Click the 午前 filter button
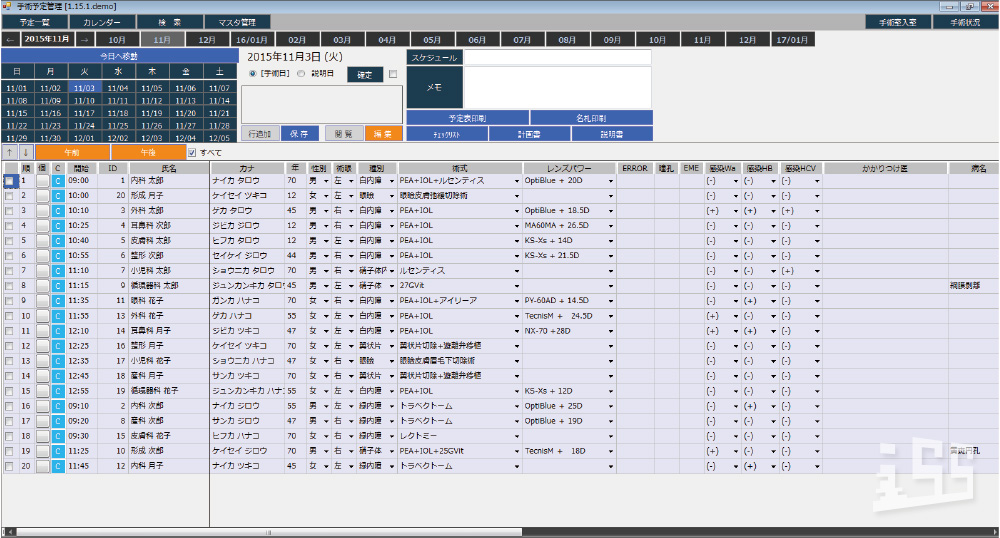The image size is (1000, 538). (72, 153)
